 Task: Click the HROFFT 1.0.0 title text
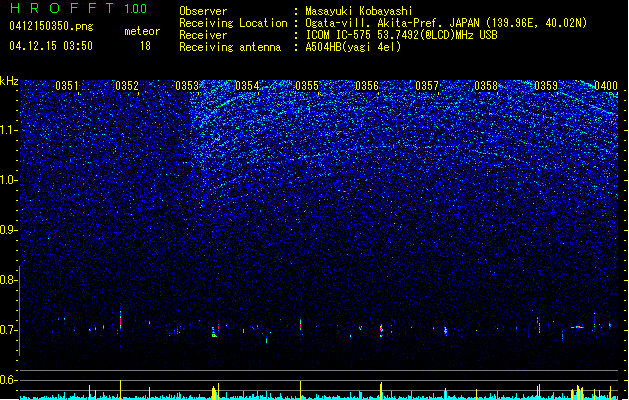pyautogui.click(x=79, y=8)
